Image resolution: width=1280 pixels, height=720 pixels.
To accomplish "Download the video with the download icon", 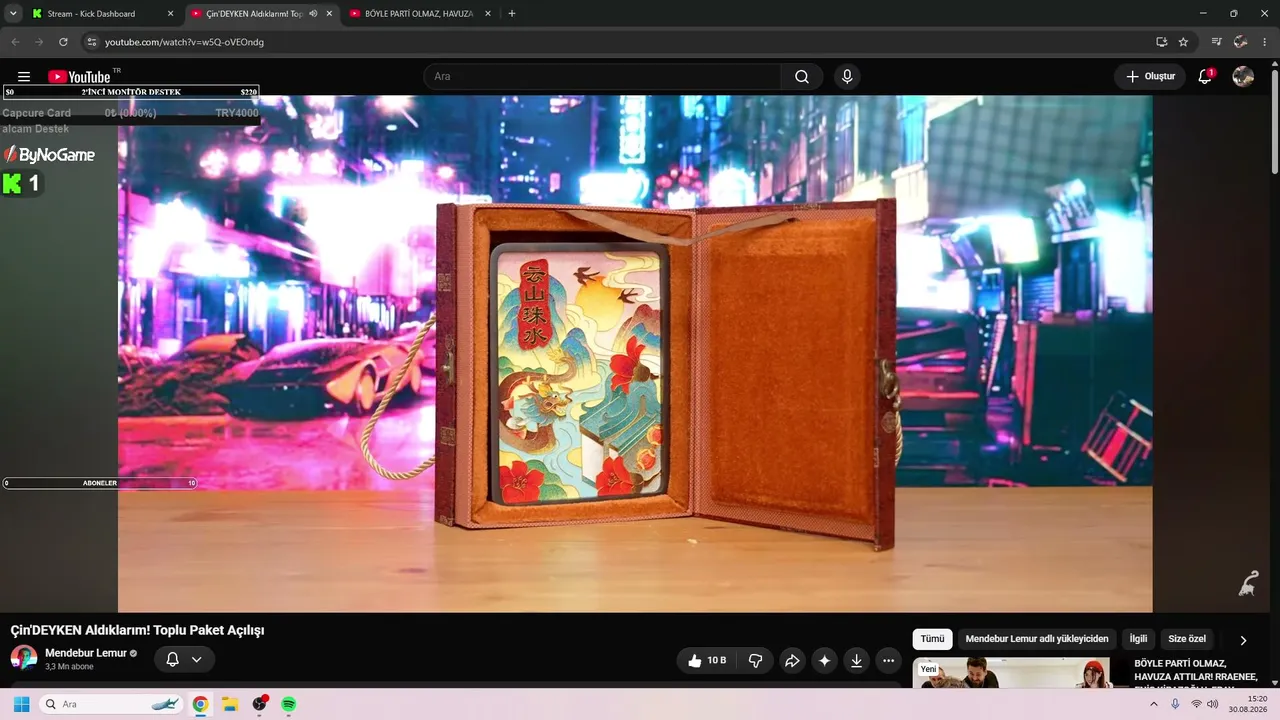I will click(856, 660).
